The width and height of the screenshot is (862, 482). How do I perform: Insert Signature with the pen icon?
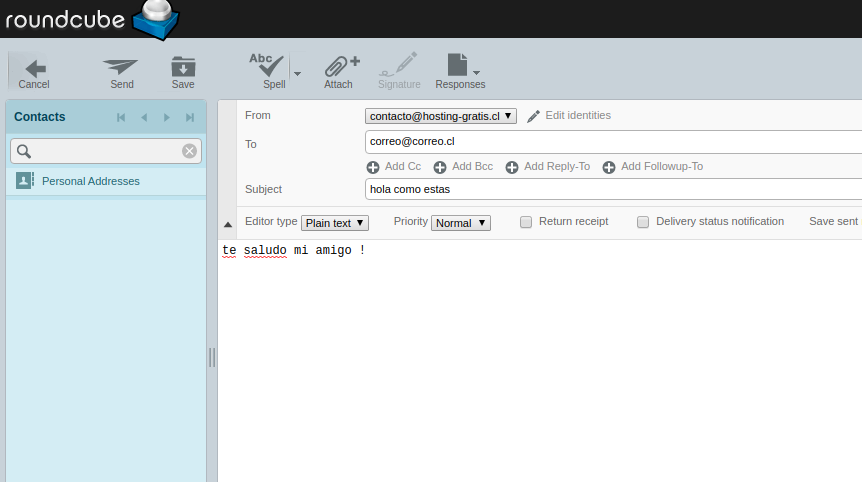pos(399,71)
